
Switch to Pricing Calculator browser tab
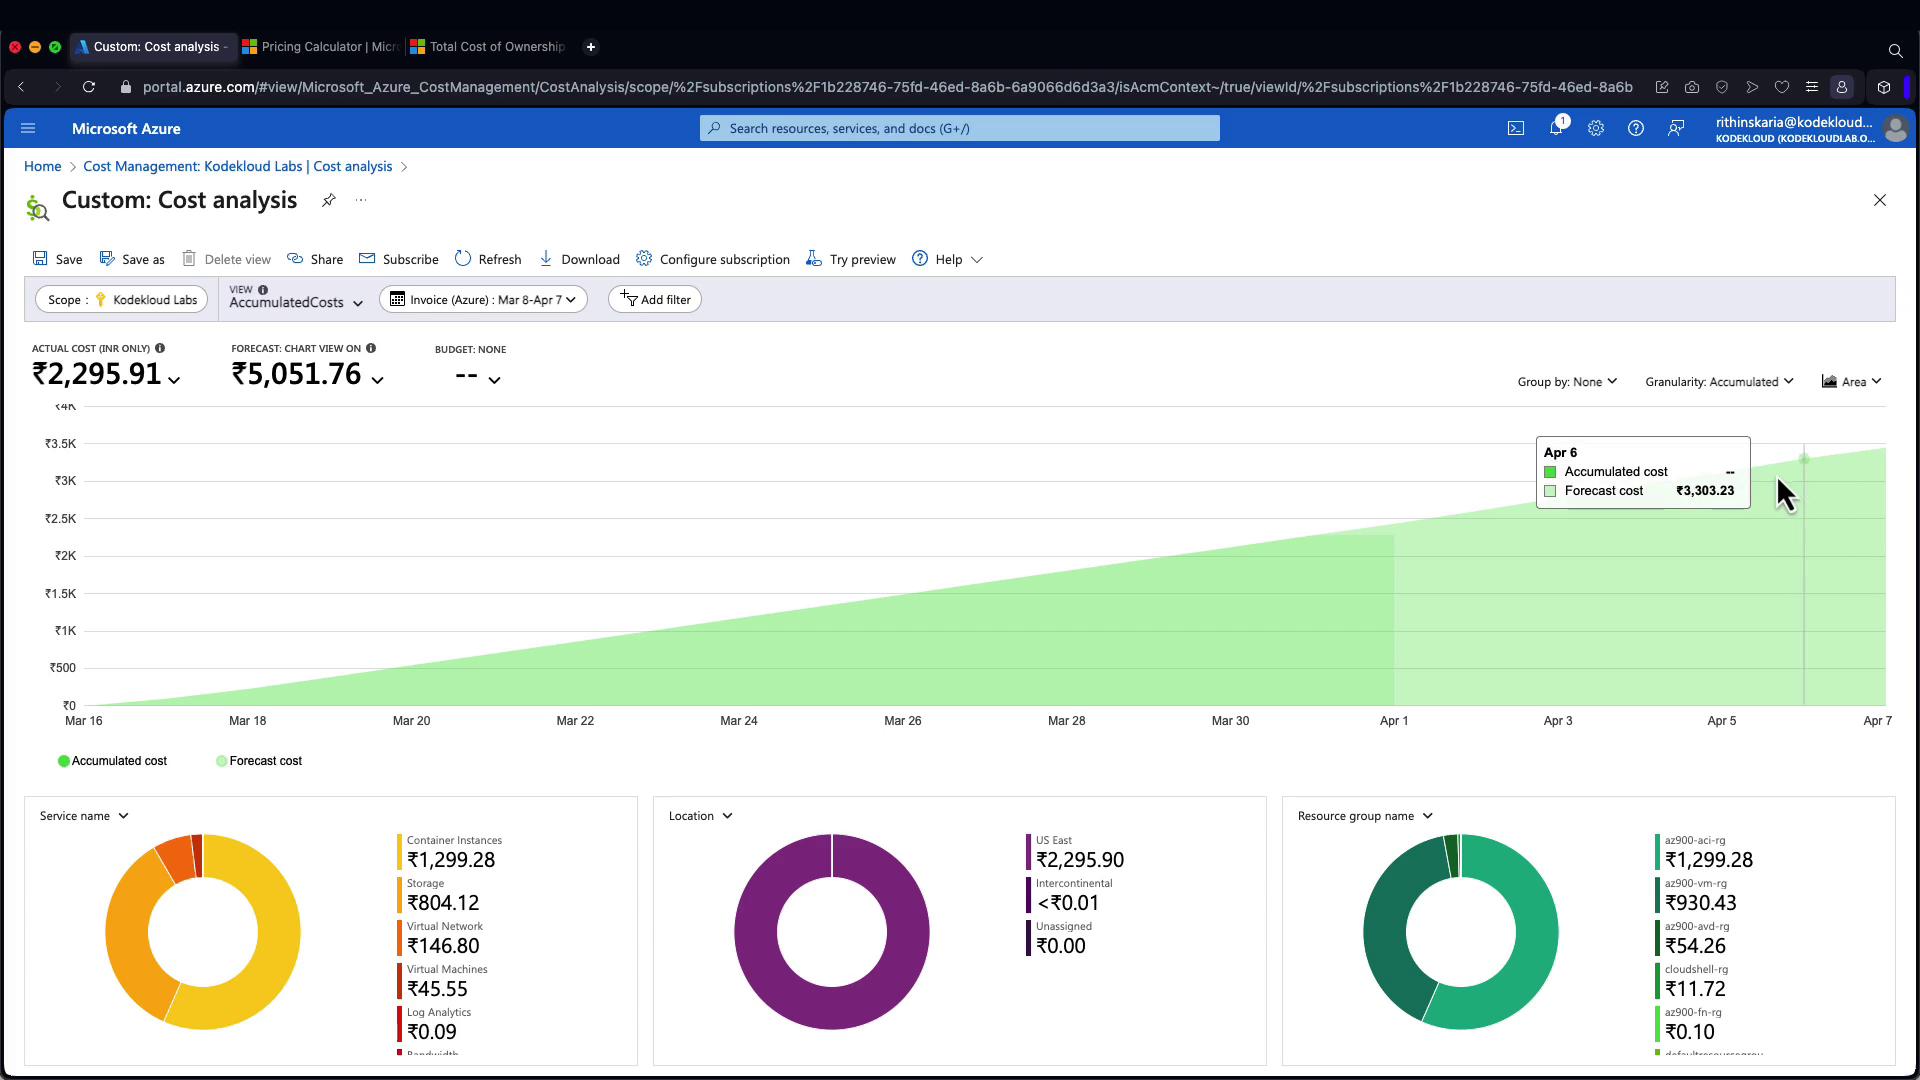tap(321, 47)
